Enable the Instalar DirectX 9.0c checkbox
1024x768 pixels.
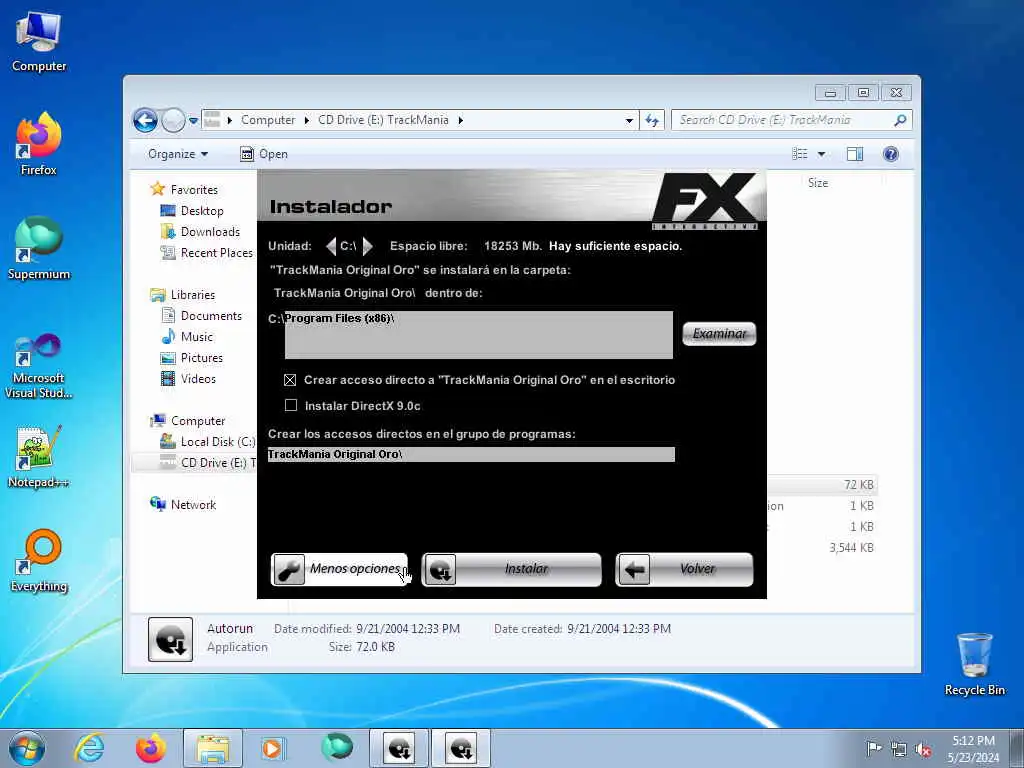pyautogui.click(x=291, y=406)
